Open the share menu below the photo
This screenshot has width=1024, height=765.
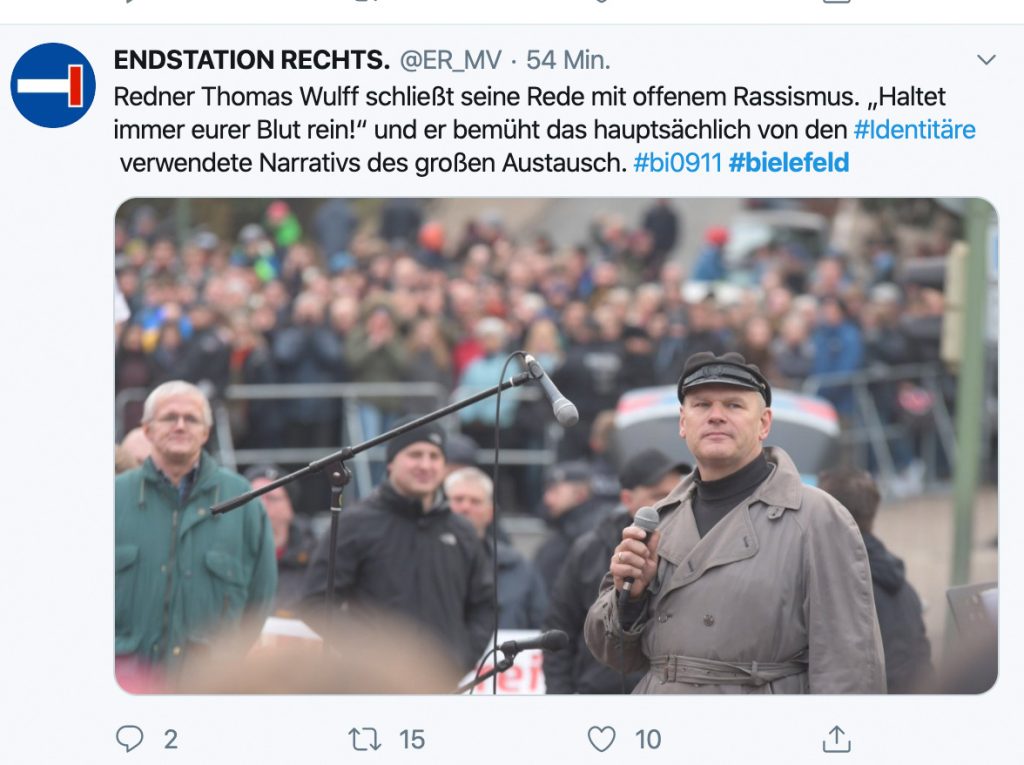[837, 739]
